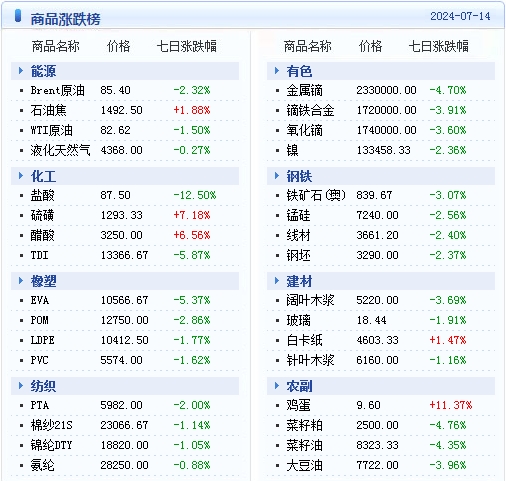Click the 鸡蛋 change value +11.37%
Viewport: 506px width, 481px height.
(x=451, y=405)
